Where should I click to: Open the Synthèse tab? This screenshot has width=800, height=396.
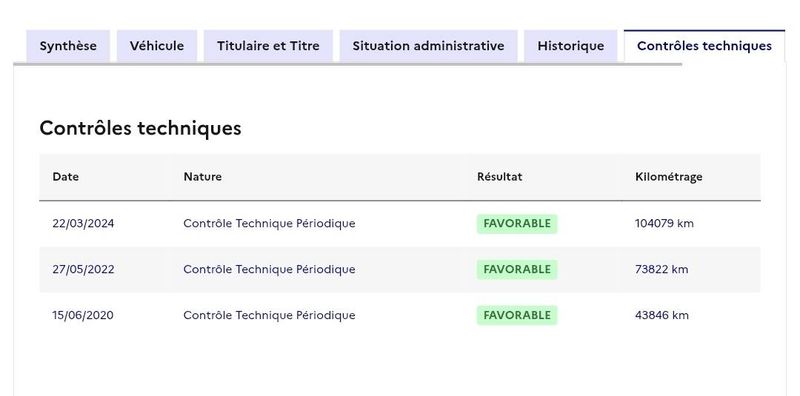pos(68,46)
